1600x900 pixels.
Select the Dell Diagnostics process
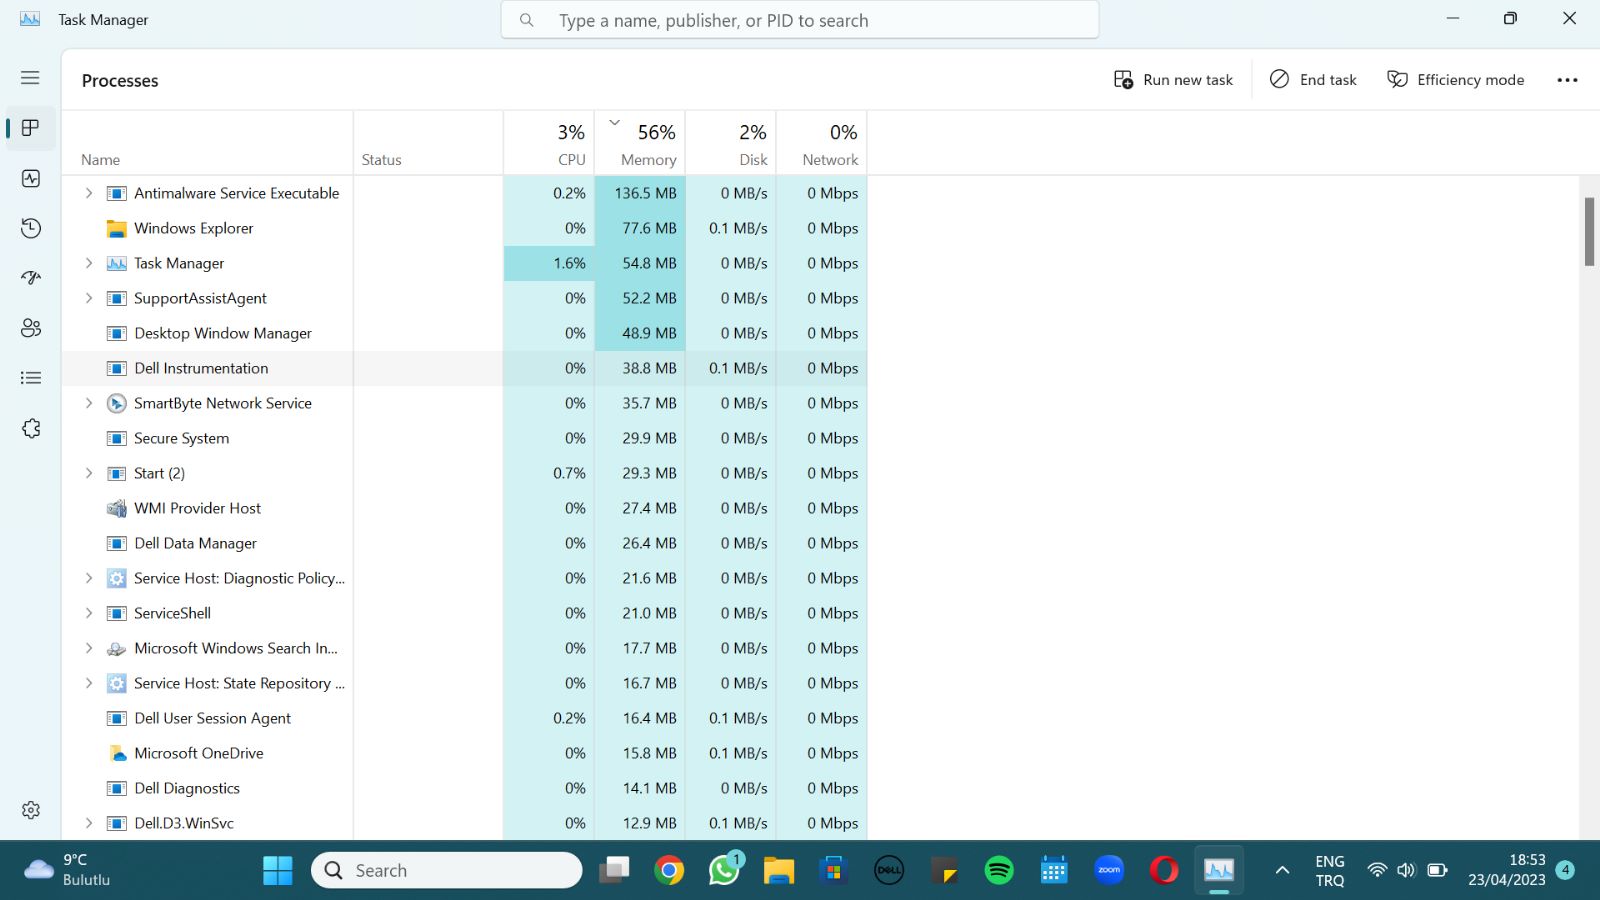pos(464,788)
